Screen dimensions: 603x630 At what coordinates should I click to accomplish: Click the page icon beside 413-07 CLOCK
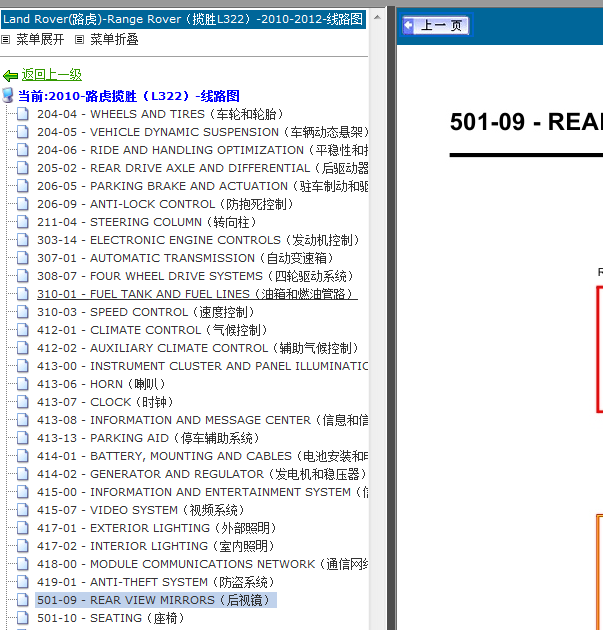click(x=23, y=402)
